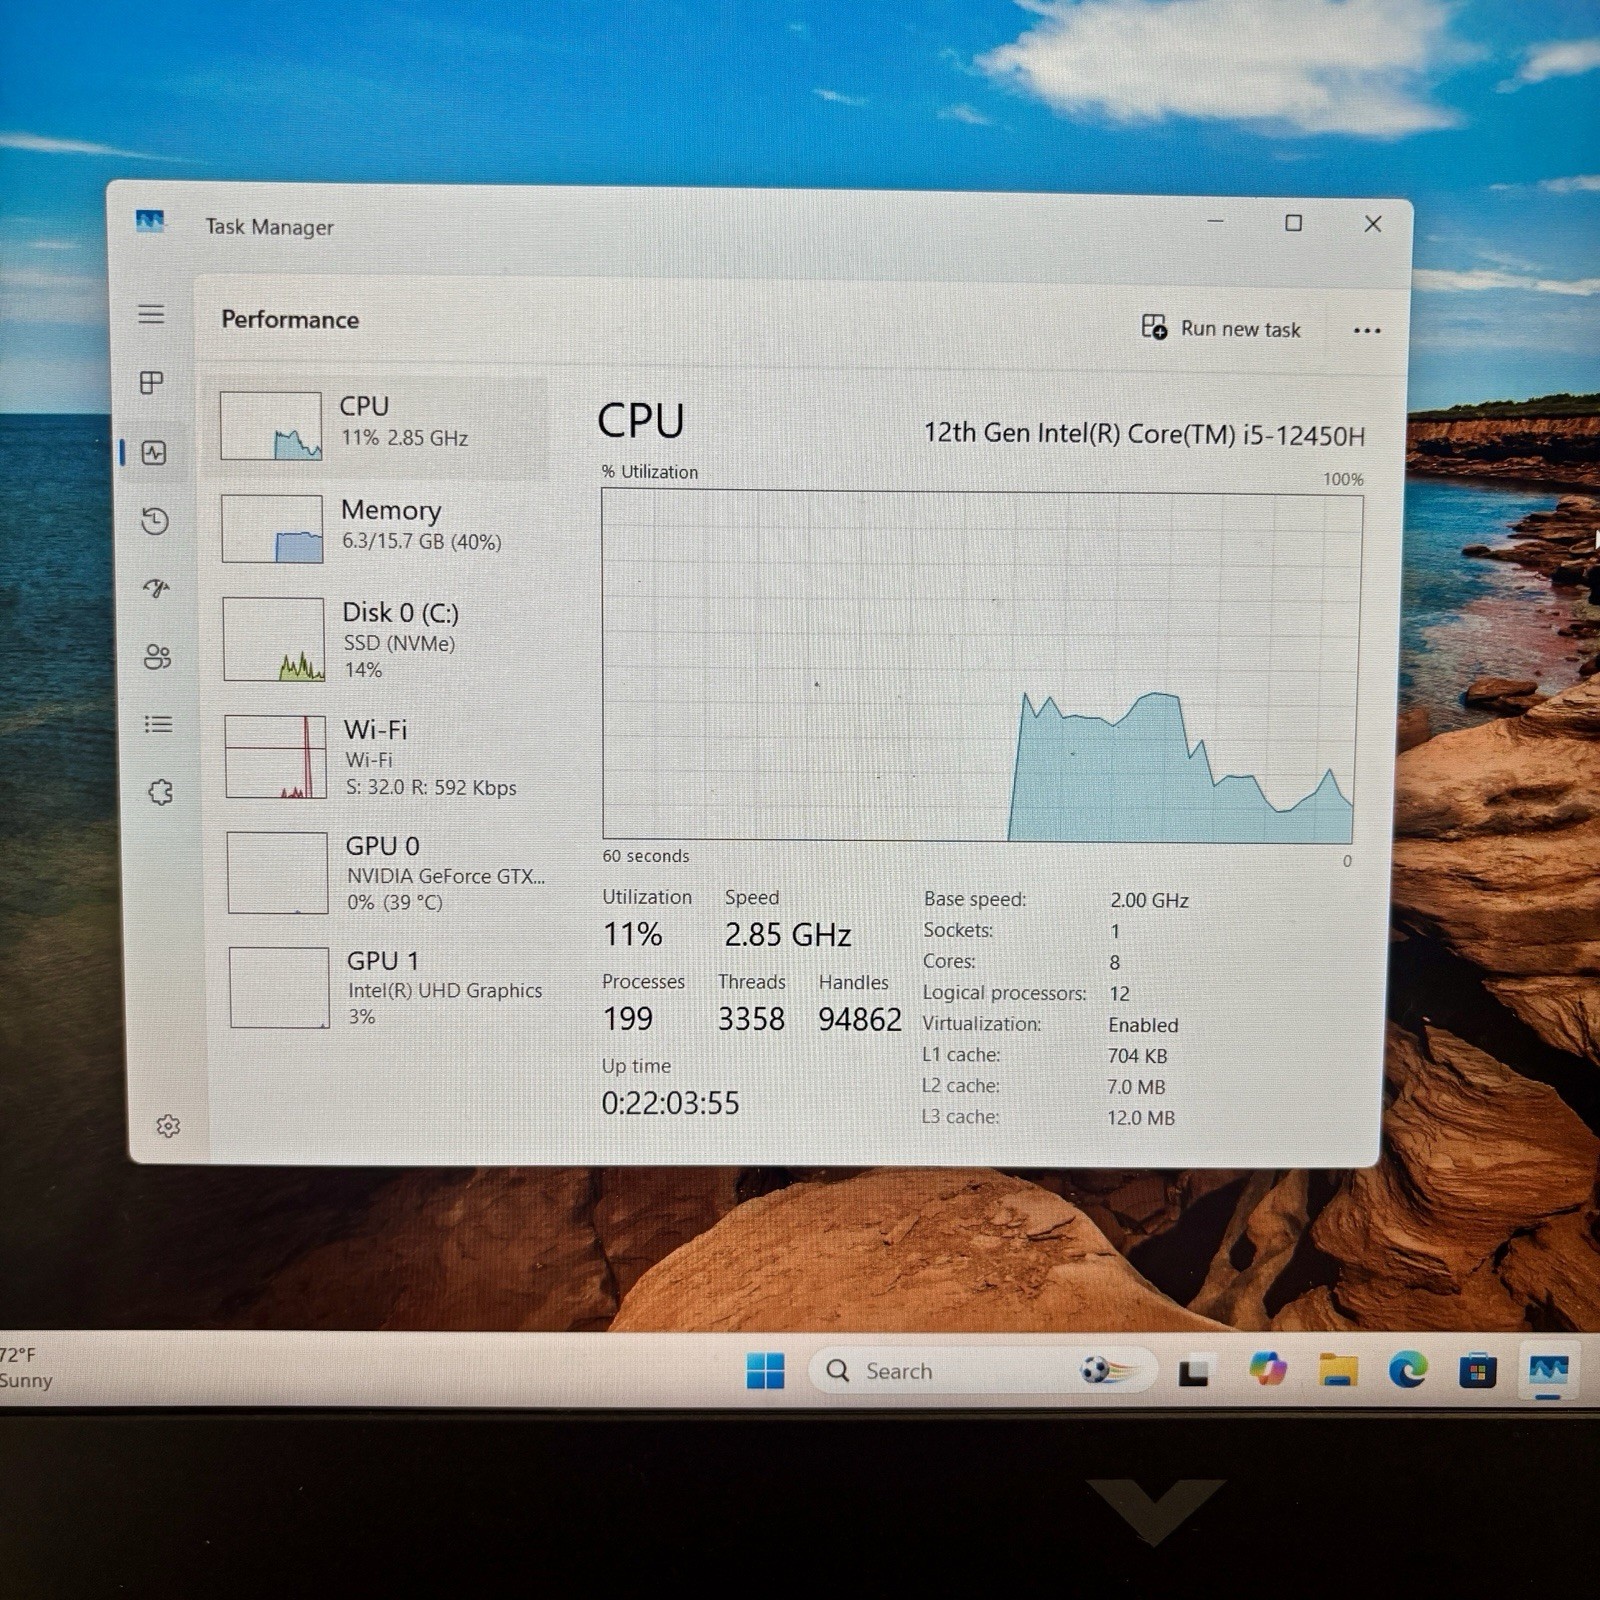Minimize the Task Manager window
This screenshot has width=1600, height=1600.
tap(1216, 222)
